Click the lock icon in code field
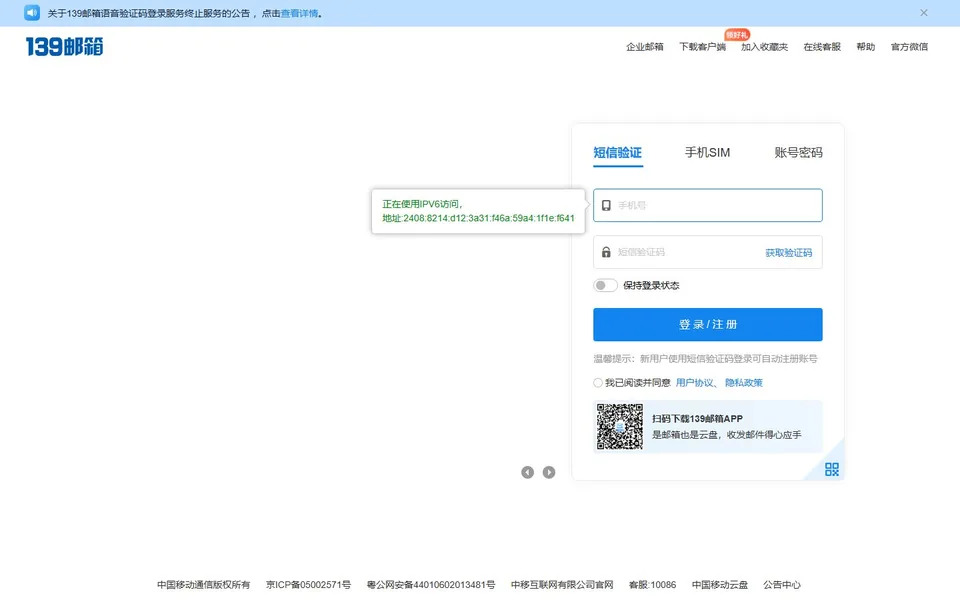The width and height of the screenshot is (960, 600). coord(606,252)
